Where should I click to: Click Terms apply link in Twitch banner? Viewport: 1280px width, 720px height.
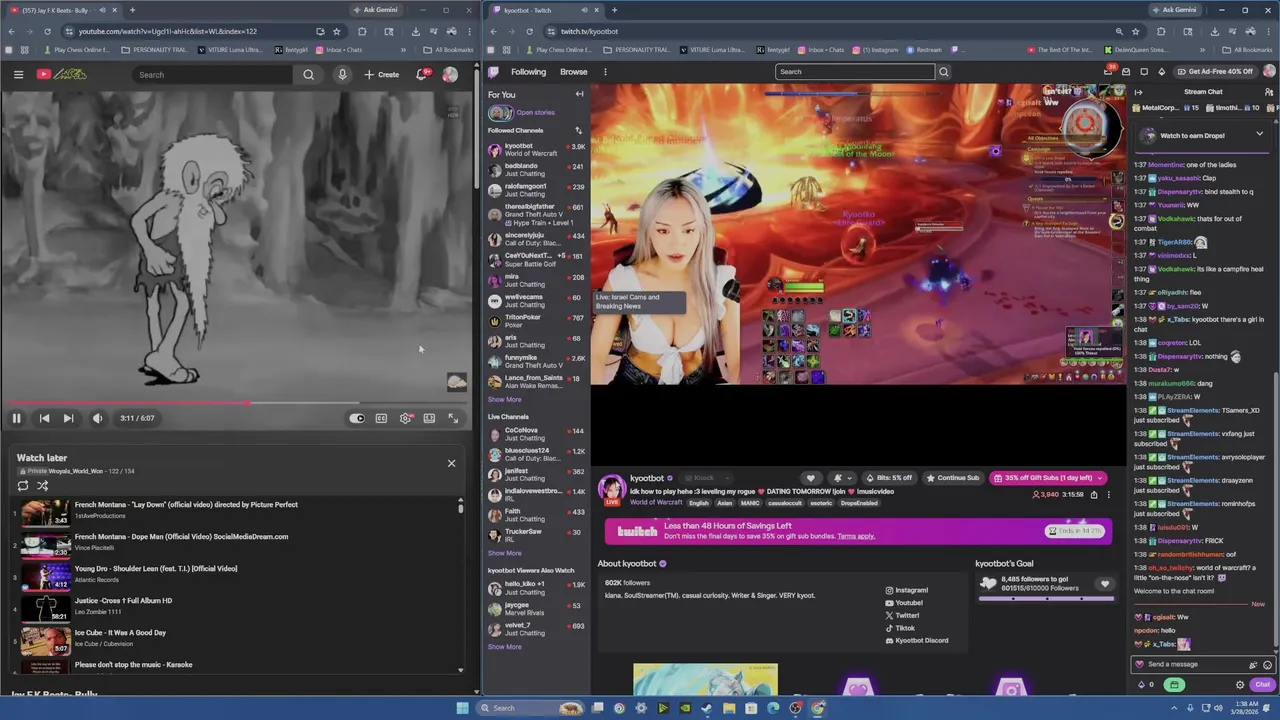click(856, 536)
